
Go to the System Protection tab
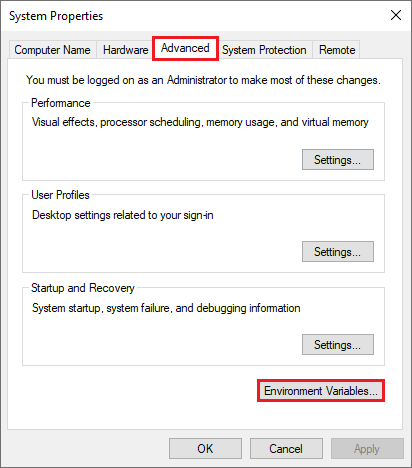(264, 50)
